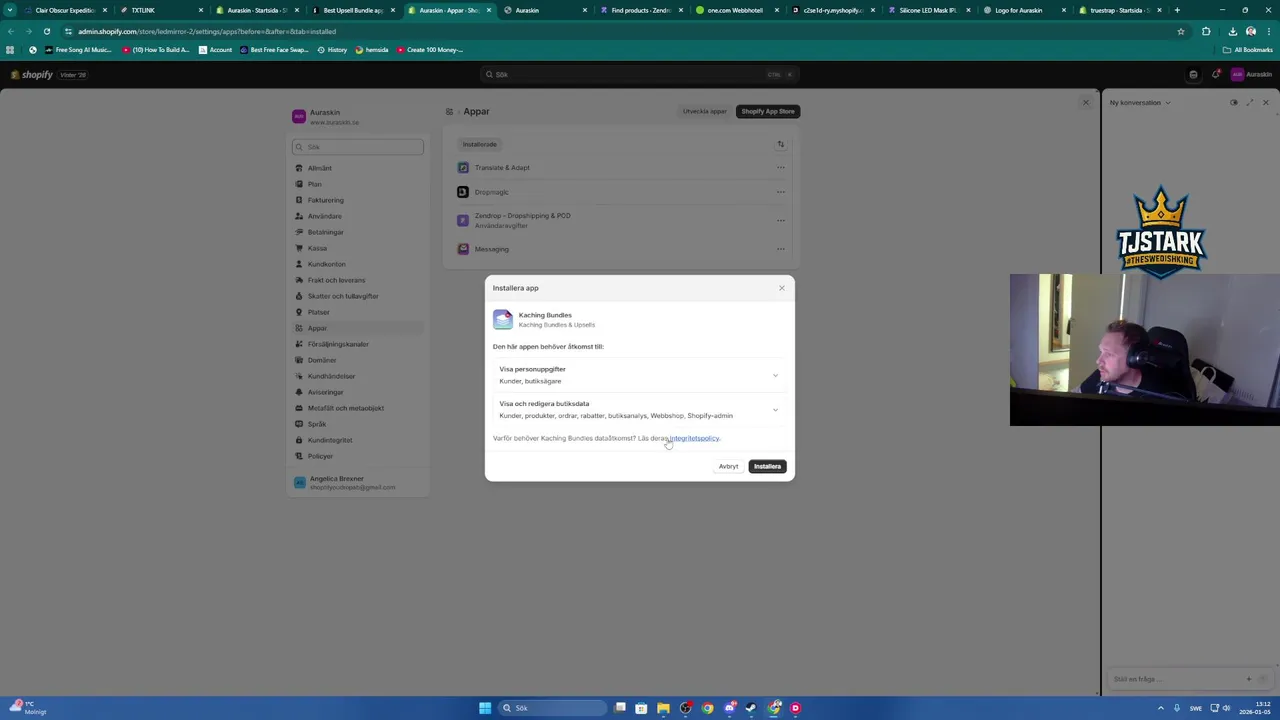Open Policyer in settings sidebar
Image resolution: width=1280 pixels, height=720 pixels.
coord(358,456)
